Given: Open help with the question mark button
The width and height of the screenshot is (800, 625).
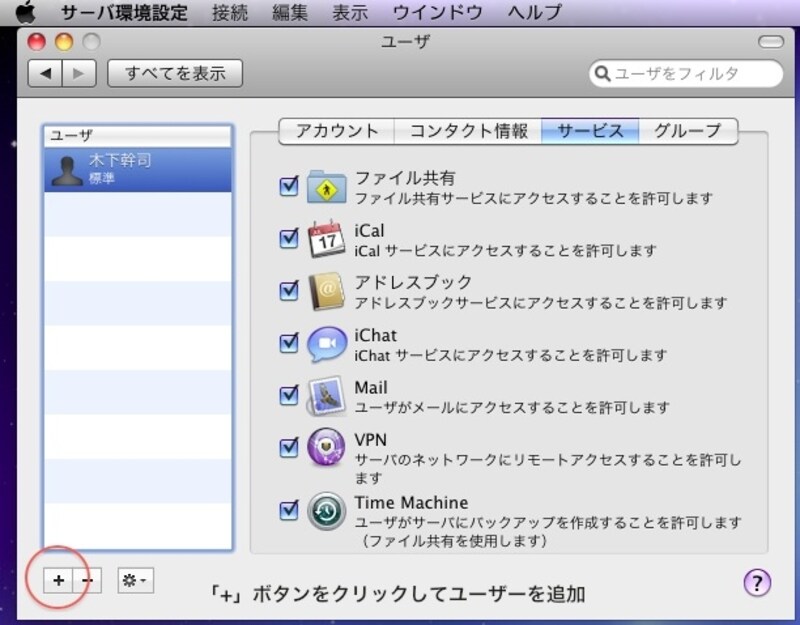Looking at the screenshot, I should tap(757, 582).
